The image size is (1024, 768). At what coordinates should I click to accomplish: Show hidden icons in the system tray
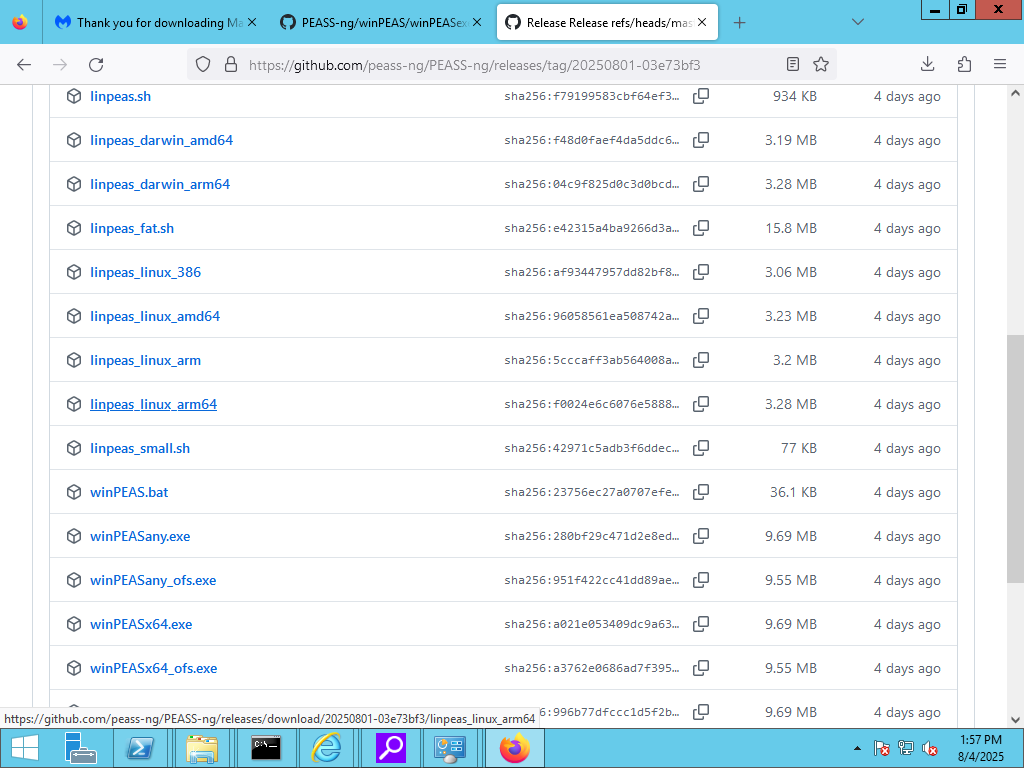coord(855,747)
